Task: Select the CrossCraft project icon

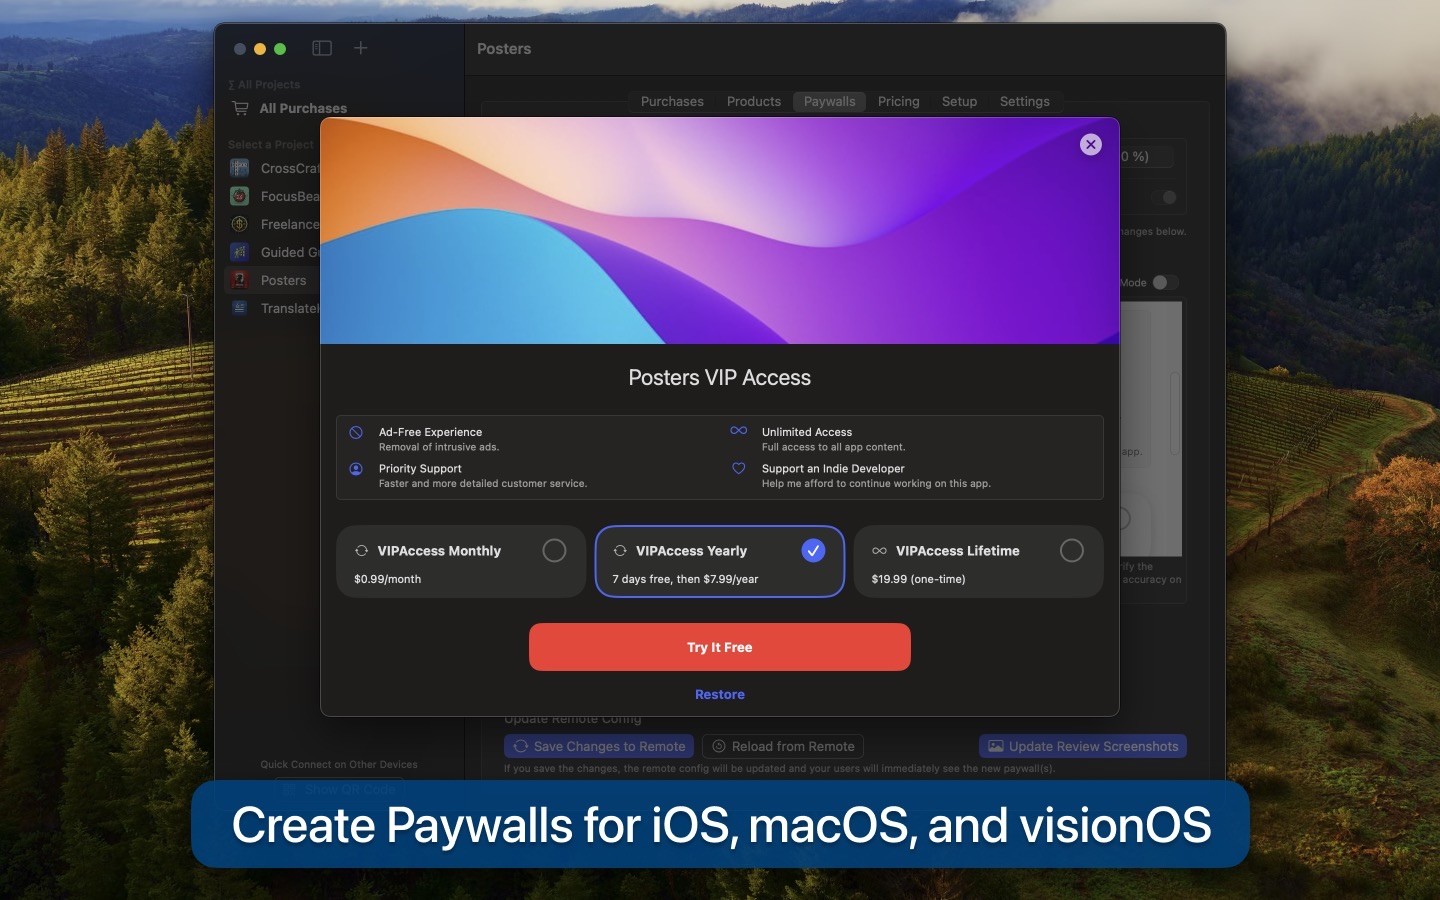Action: 240,168
